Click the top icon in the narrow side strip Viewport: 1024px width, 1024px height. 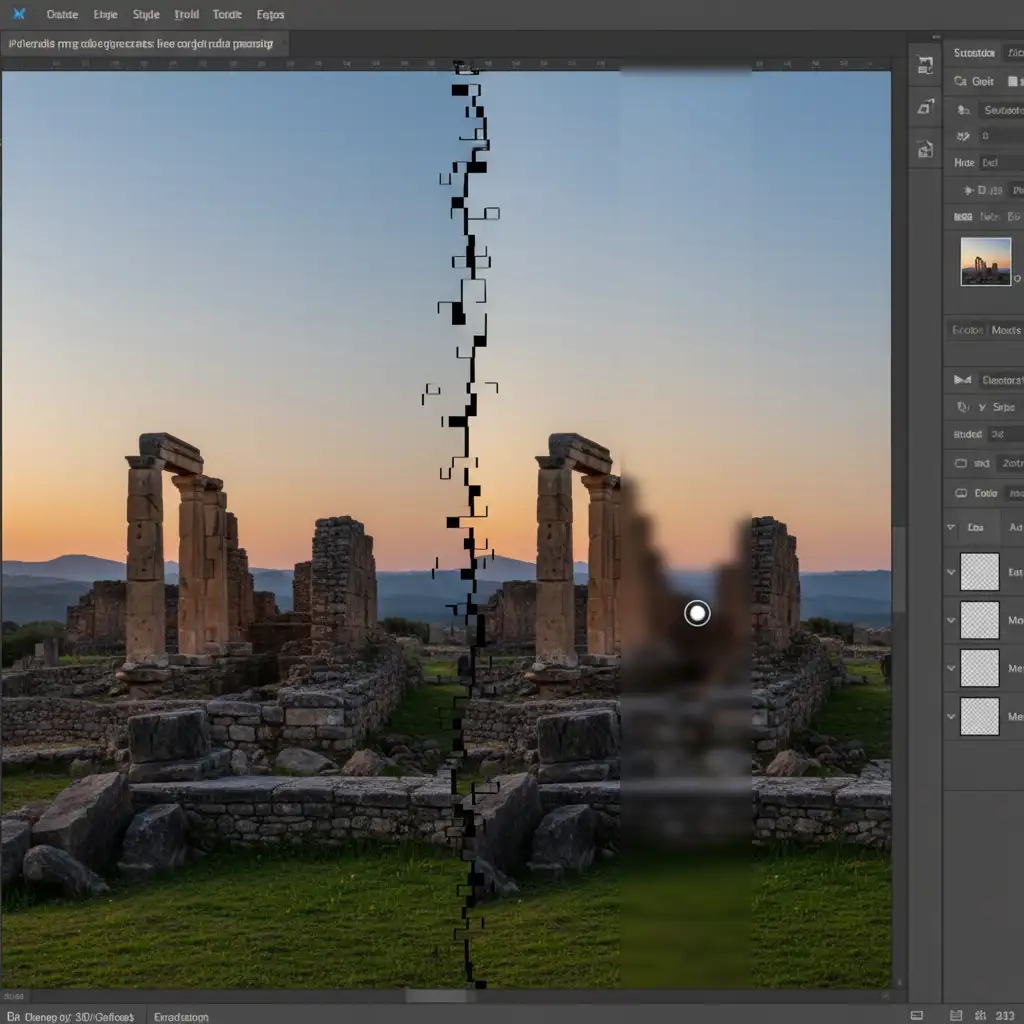click(925, 66)
